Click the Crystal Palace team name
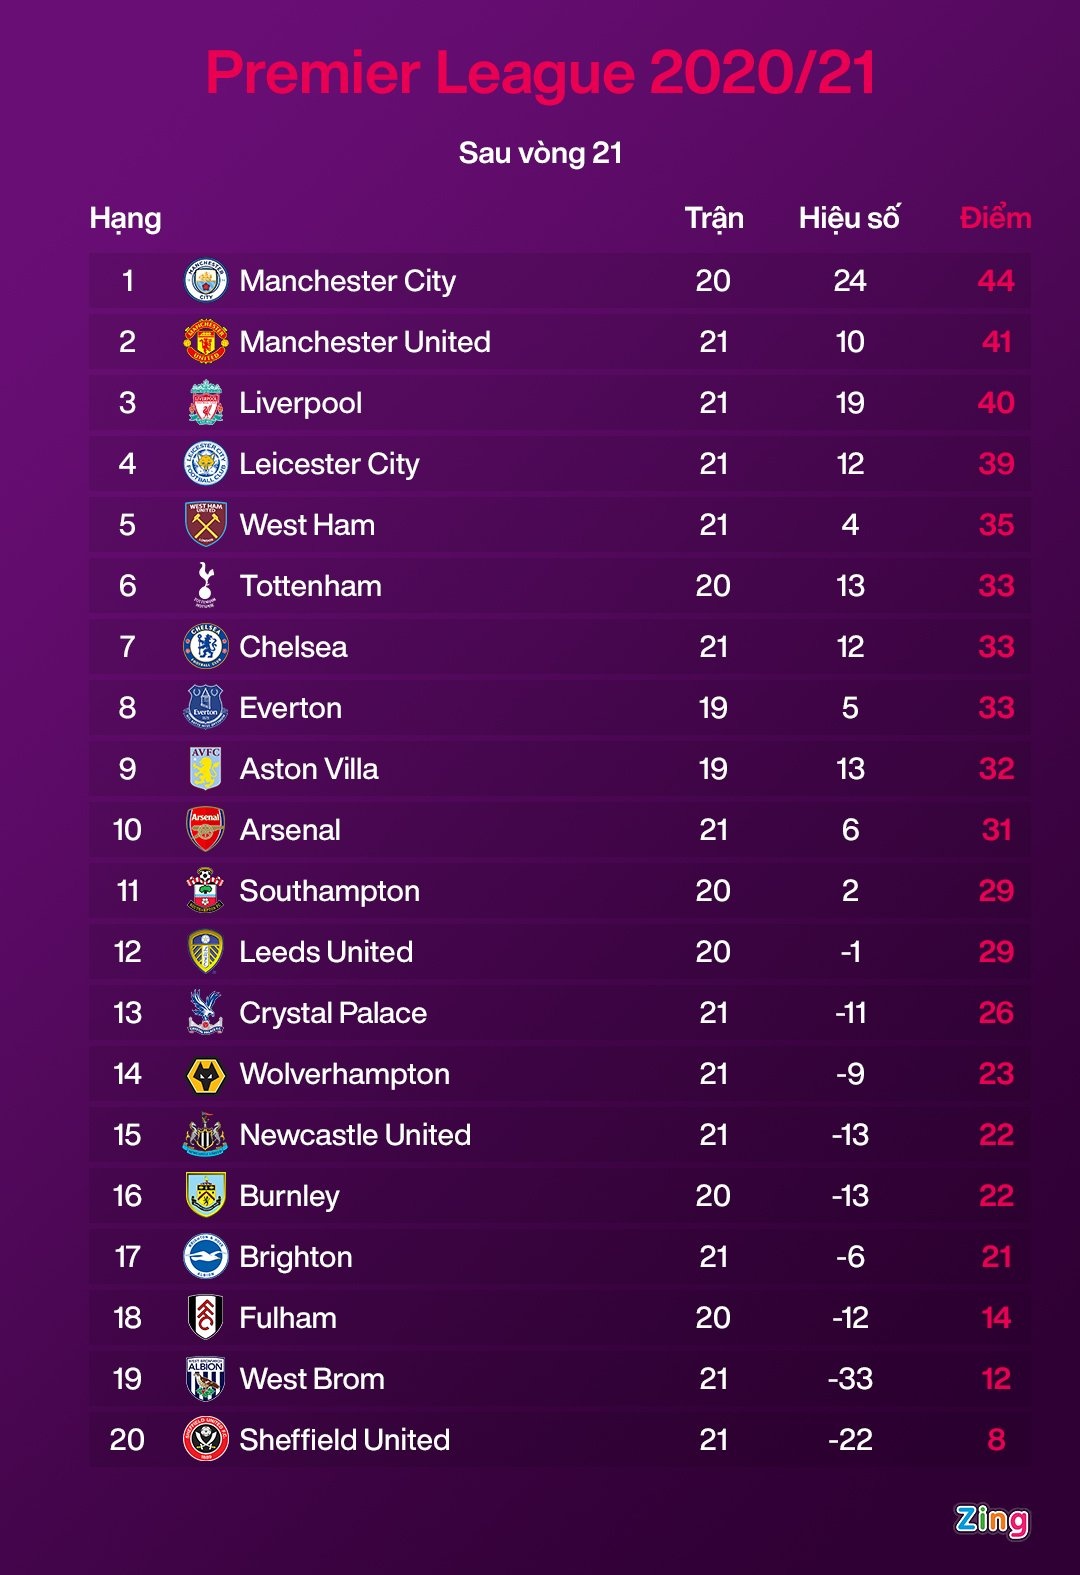This screenshot has width=1080, height=1575. 333,1013
